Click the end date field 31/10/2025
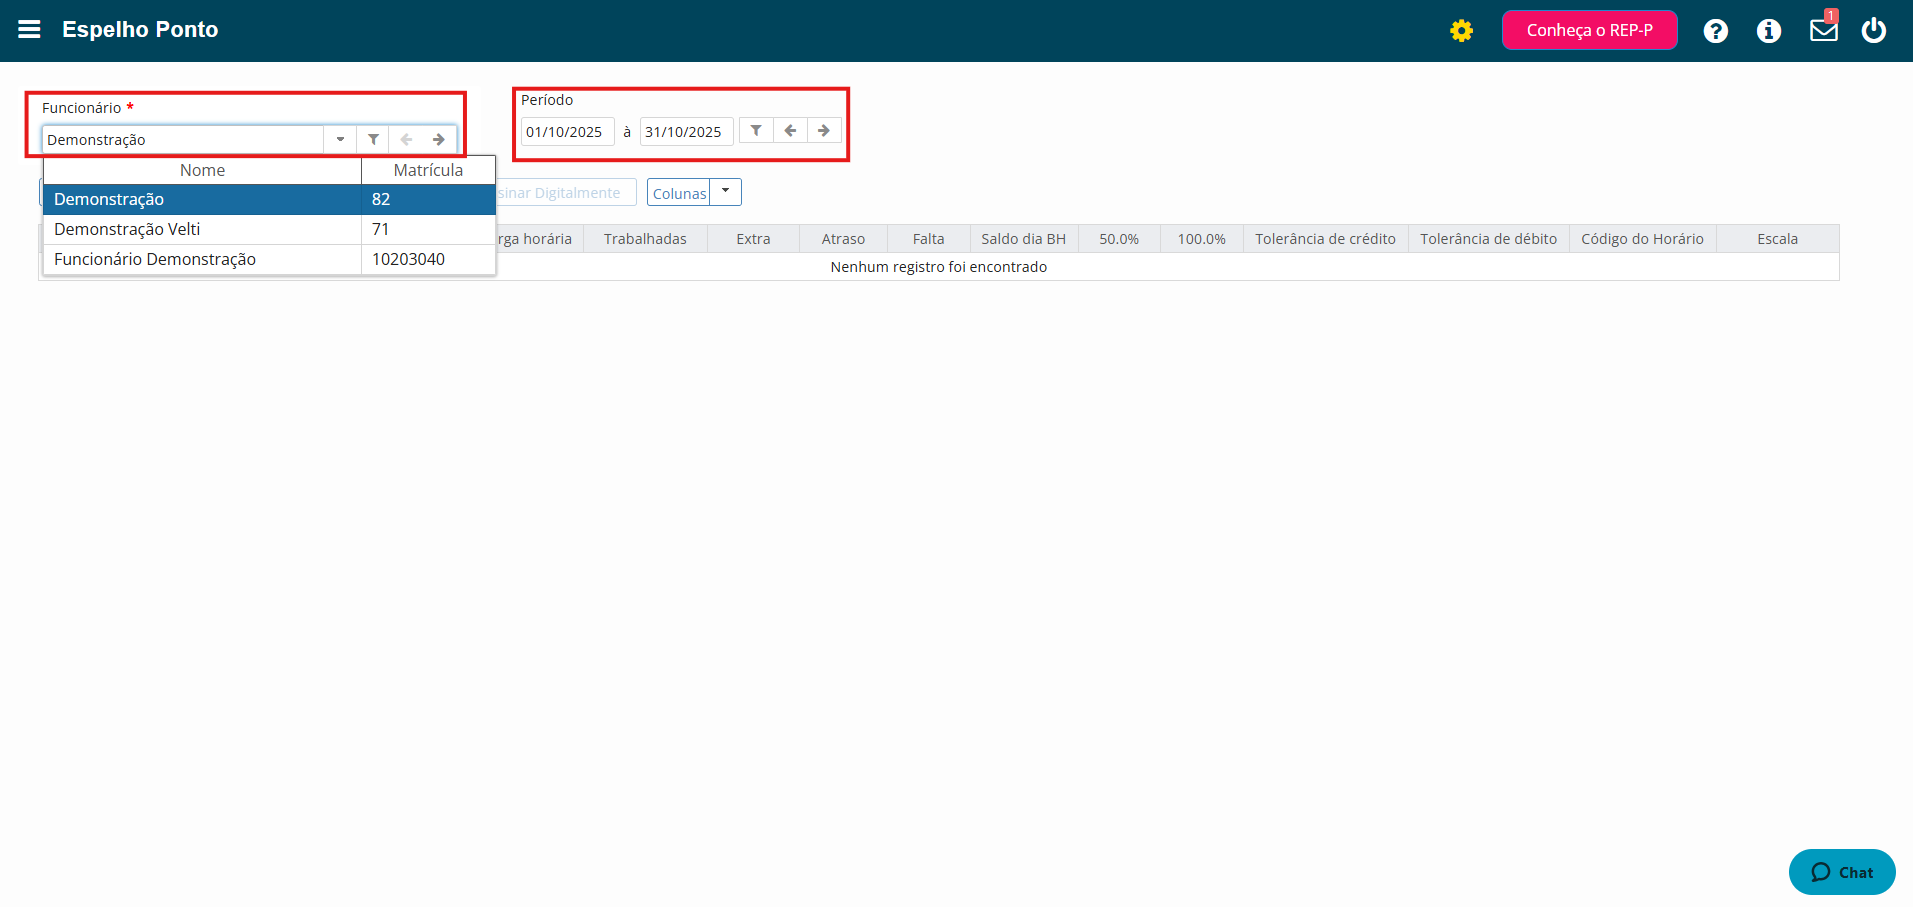This screenshot has width=1913, height=907. coord(686,132)
